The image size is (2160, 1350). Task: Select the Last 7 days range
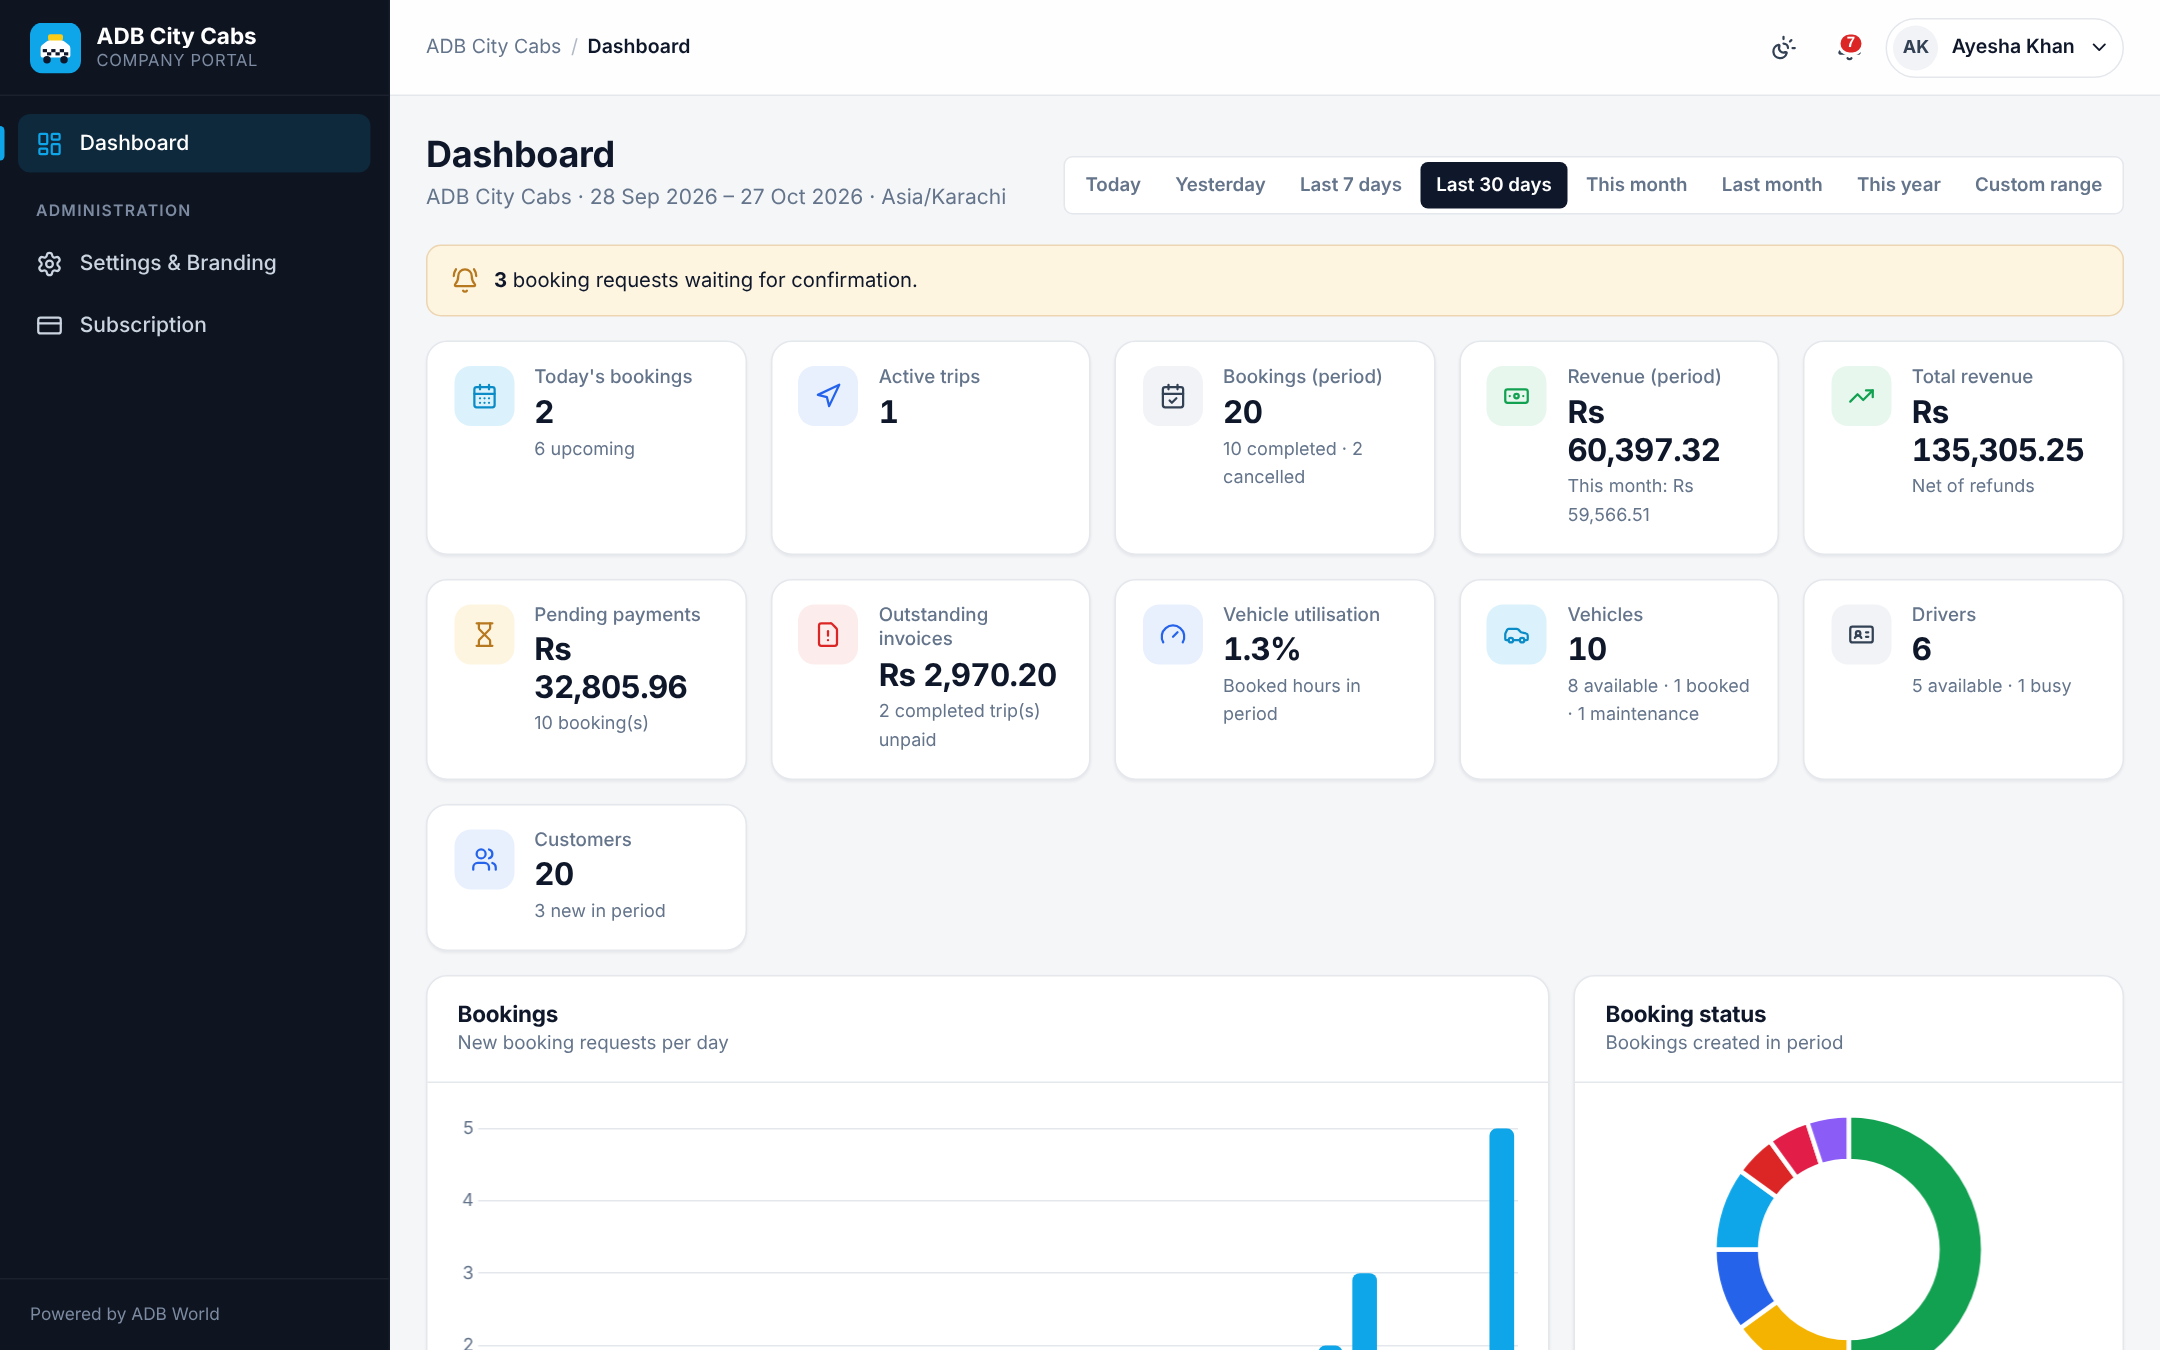pyautogui.click(x=1350, y=185)
